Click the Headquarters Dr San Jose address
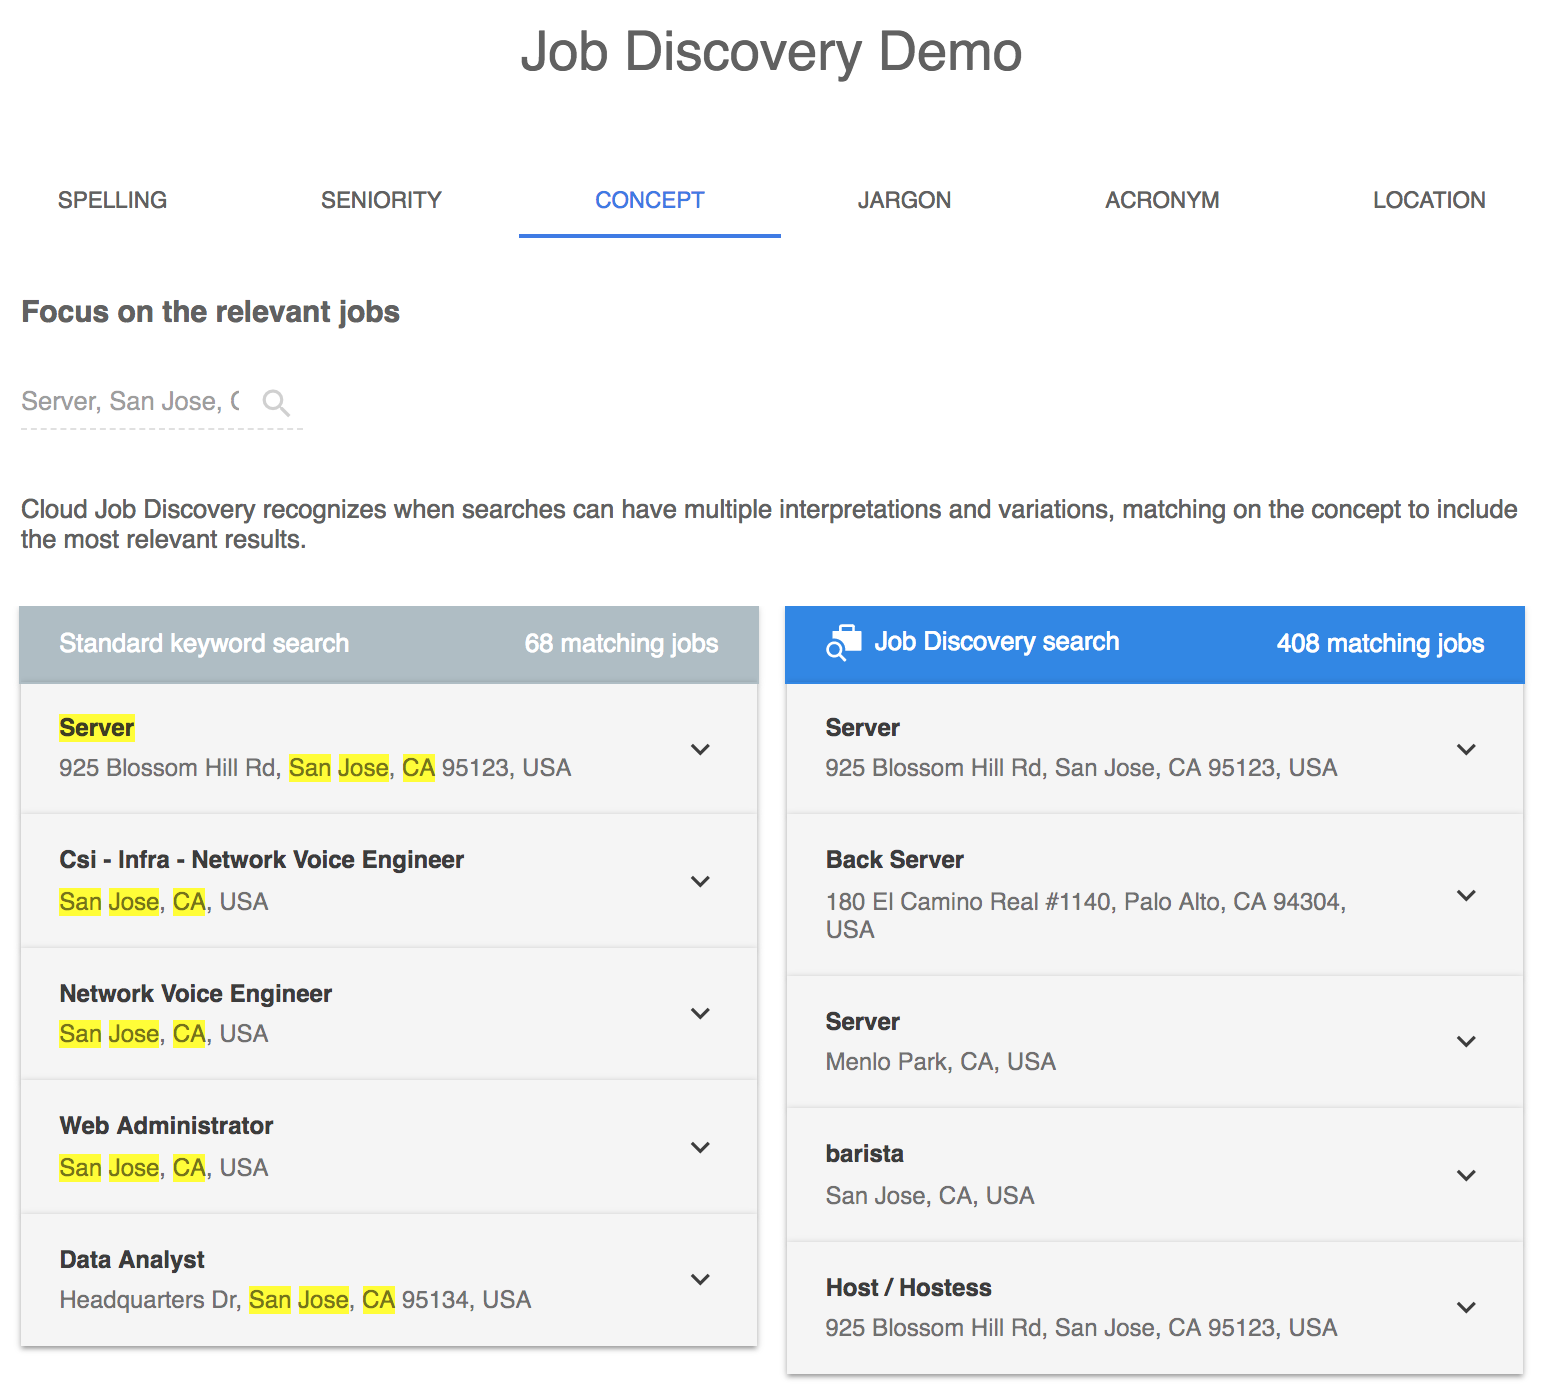The height and width of the screenshot is (1400, 1545). point(295,1300)
